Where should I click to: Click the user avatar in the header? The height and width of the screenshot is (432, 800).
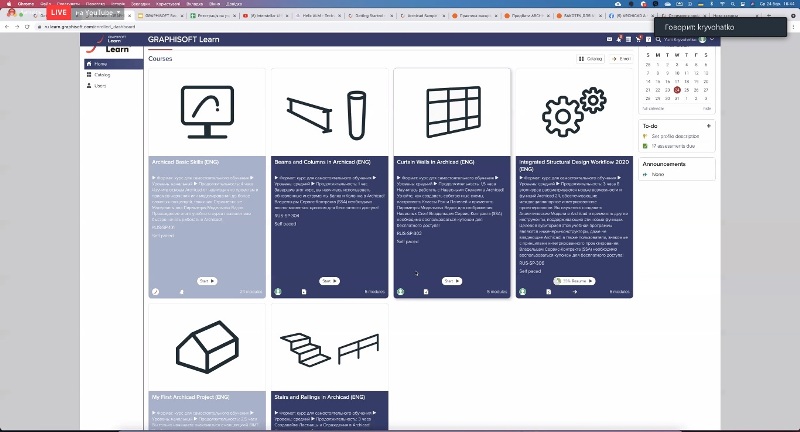coord(703,39)
